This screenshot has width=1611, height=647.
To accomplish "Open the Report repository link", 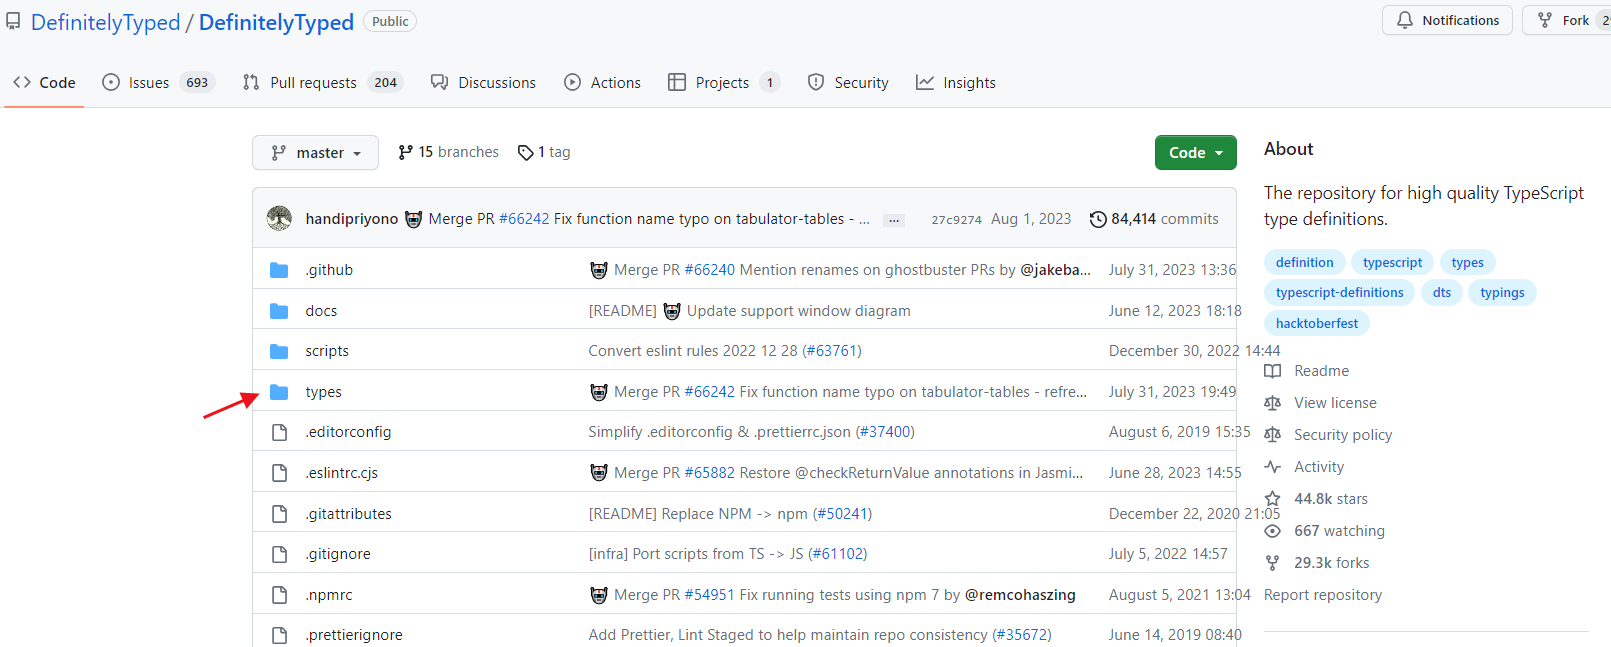I will tap(1322, 595).
